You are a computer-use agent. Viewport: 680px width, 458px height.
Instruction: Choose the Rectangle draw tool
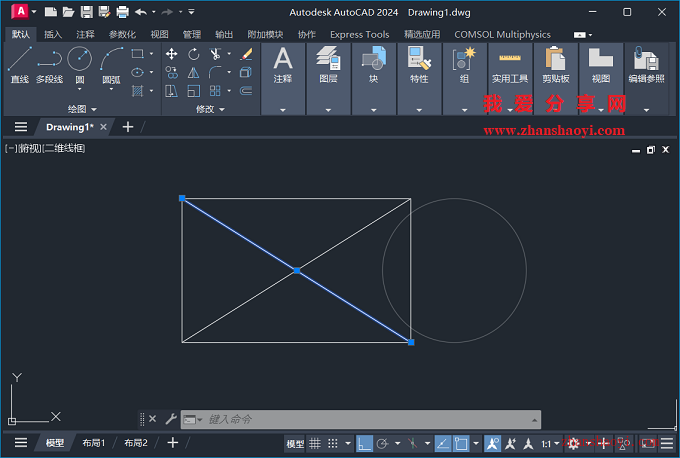pos(137,54)
